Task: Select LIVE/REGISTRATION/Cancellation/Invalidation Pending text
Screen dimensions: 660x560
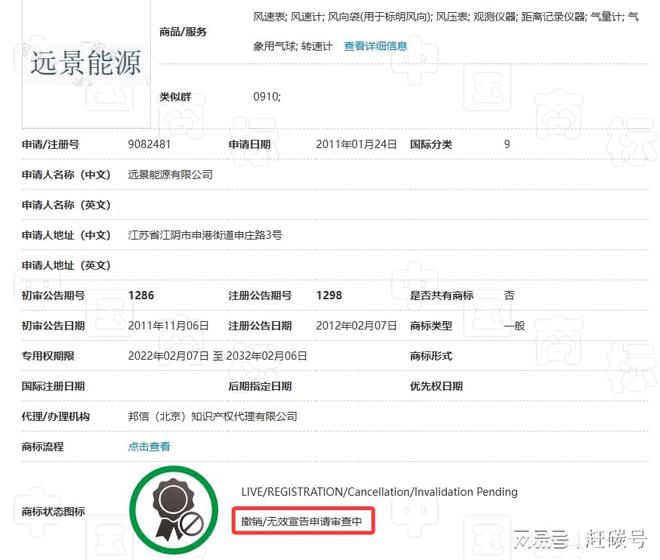Action: click(379, 492)
